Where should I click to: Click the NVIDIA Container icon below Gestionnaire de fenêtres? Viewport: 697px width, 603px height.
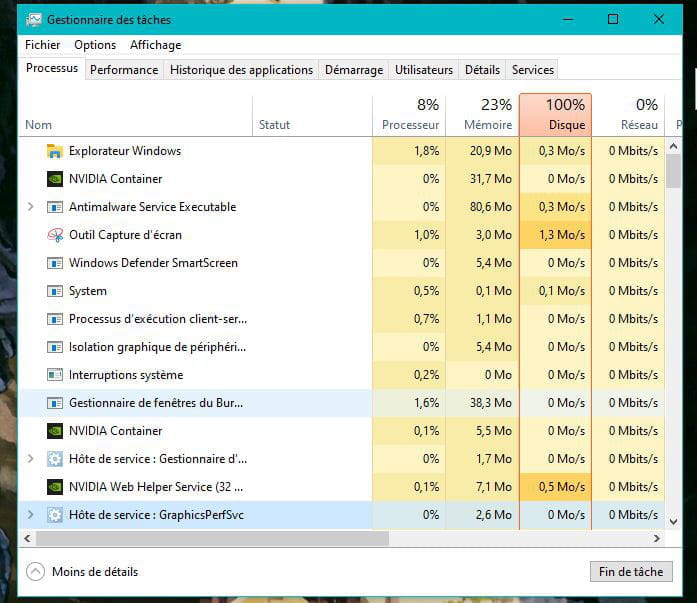pyautogui.click(x=55, y=431)
